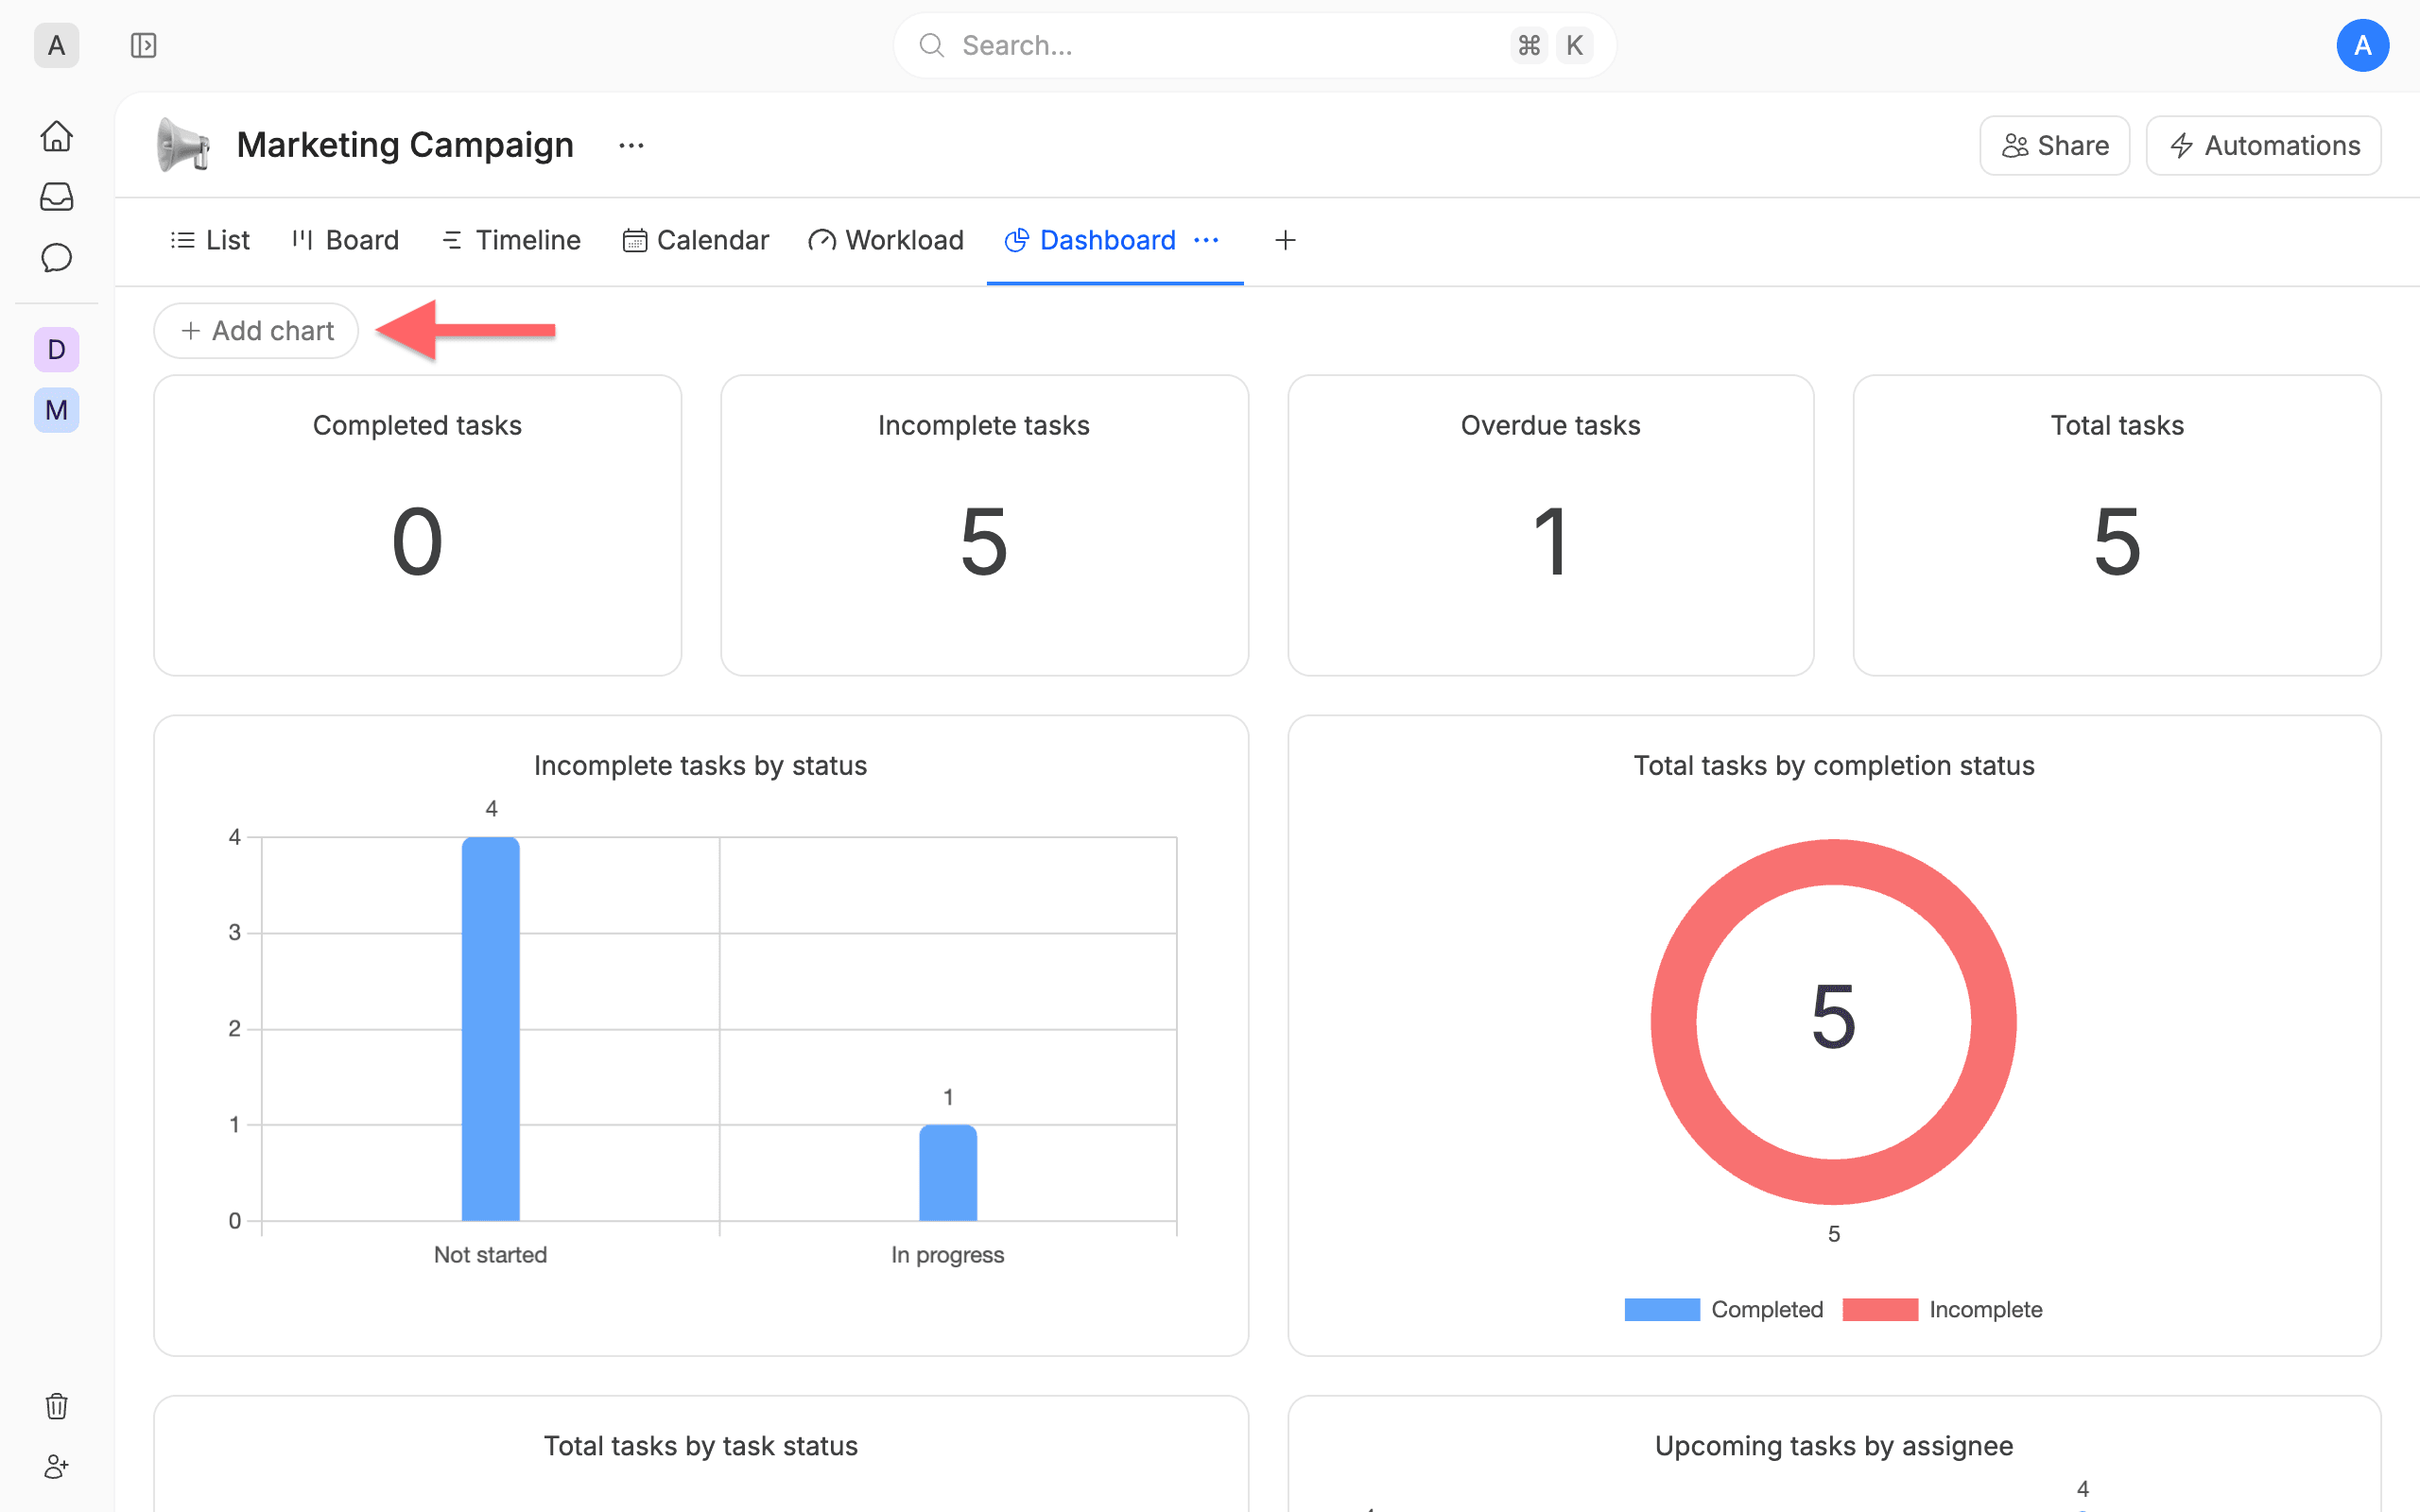Image resolution: width=2420 pixels, height=1512 pixels.
Task: Open the Home icon in sidebar
Action: coord(56,135)
